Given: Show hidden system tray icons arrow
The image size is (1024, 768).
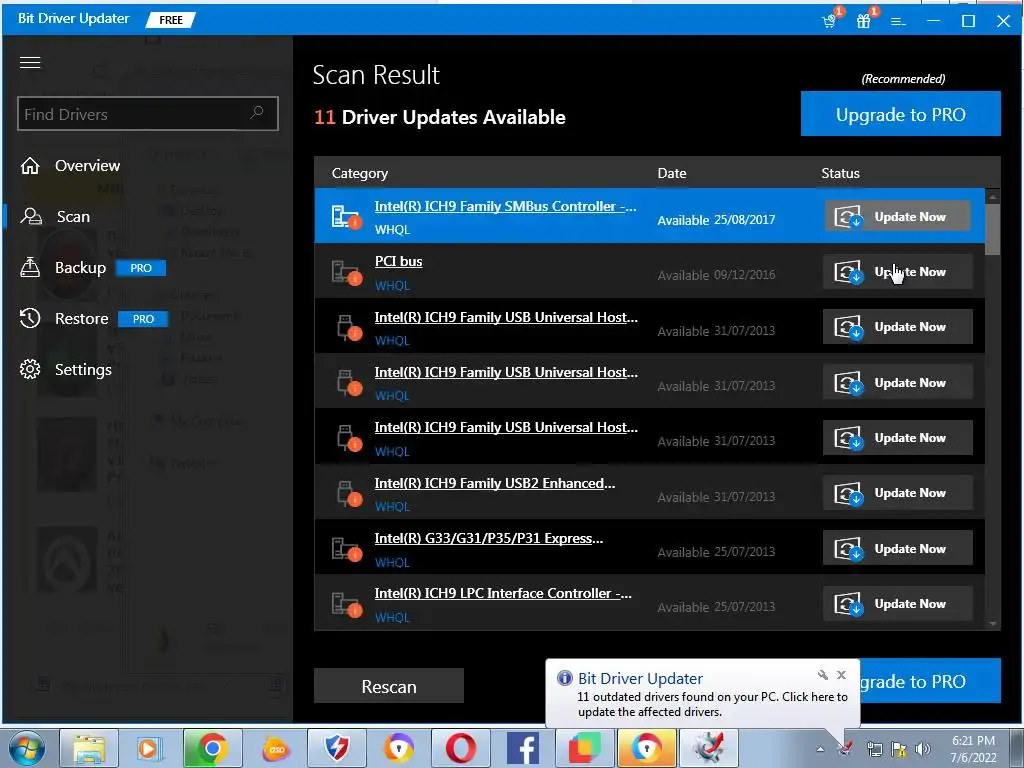Looking at the screenshot, I should [820, 749].
